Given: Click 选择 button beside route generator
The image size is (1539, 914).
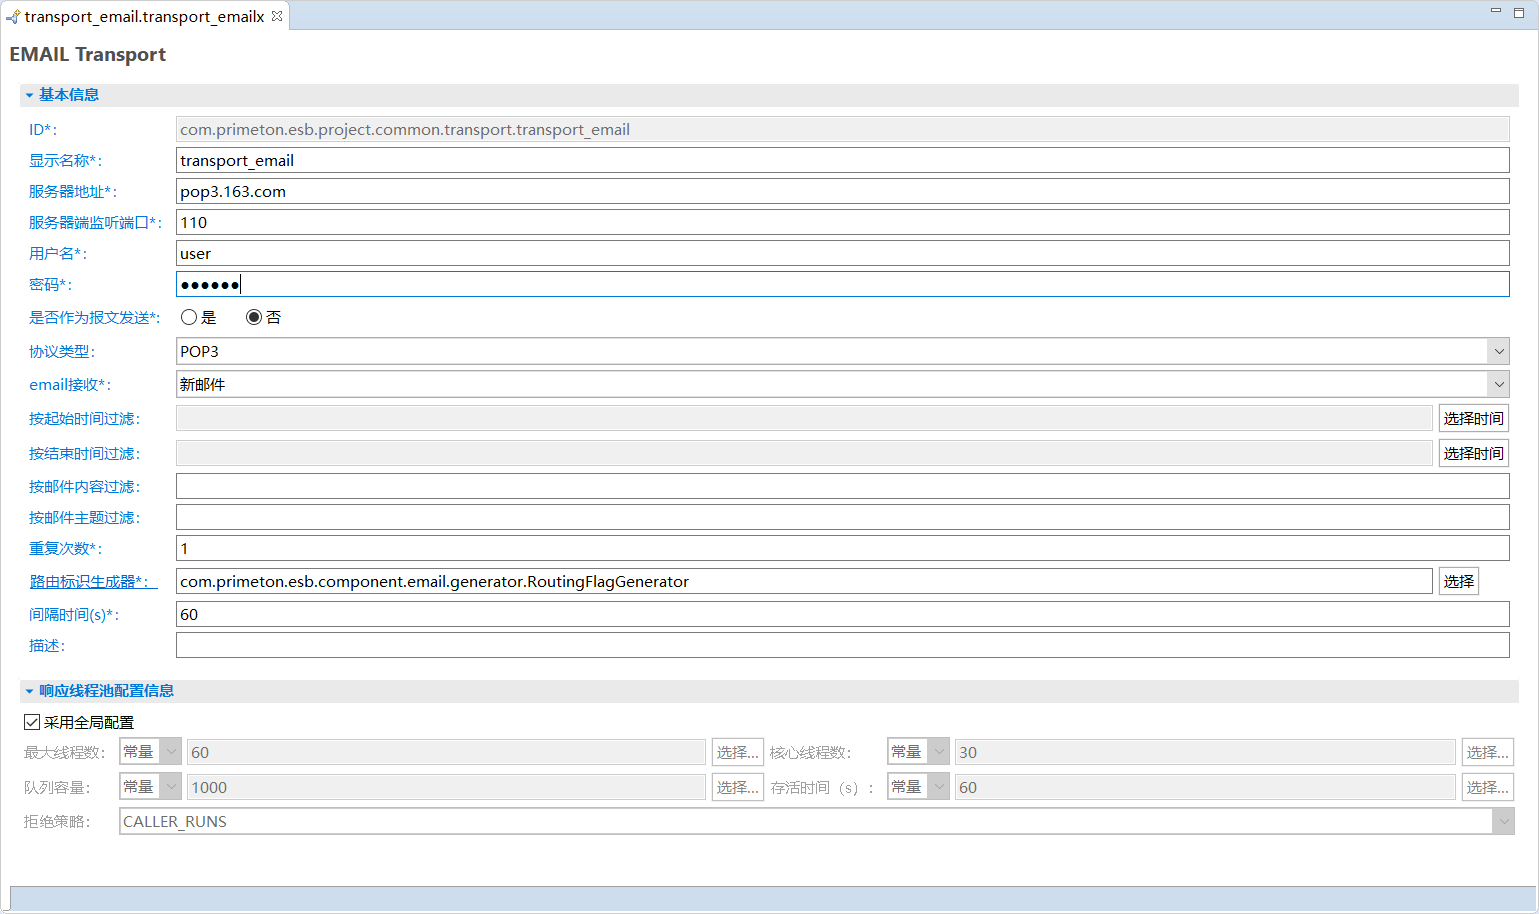Looking at the screenshot, I should tap(1458, 581).
